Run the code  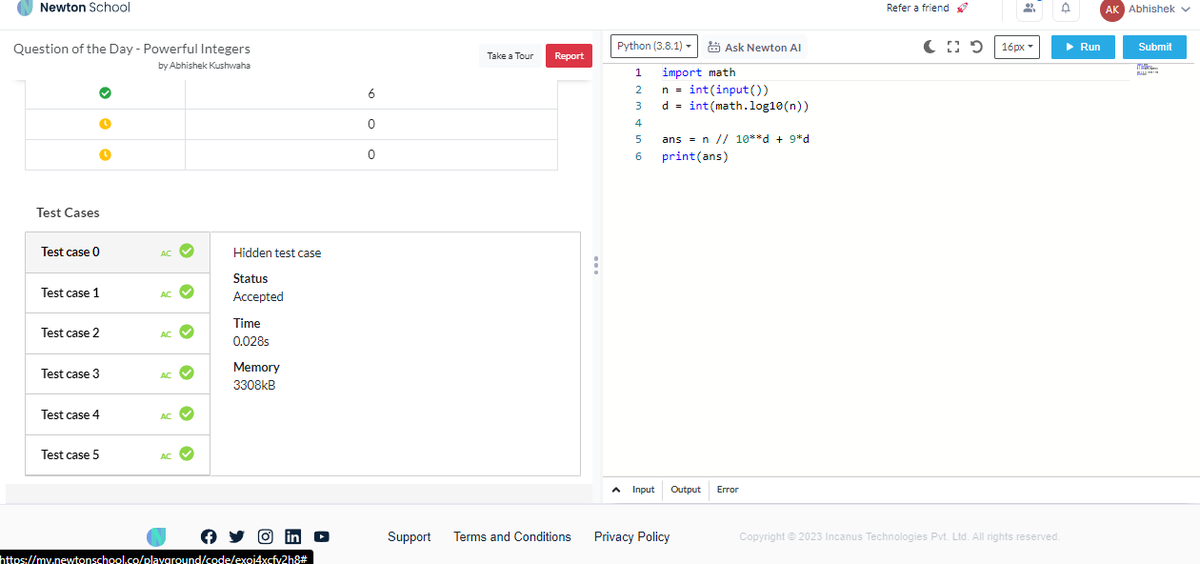[1083, 47]
